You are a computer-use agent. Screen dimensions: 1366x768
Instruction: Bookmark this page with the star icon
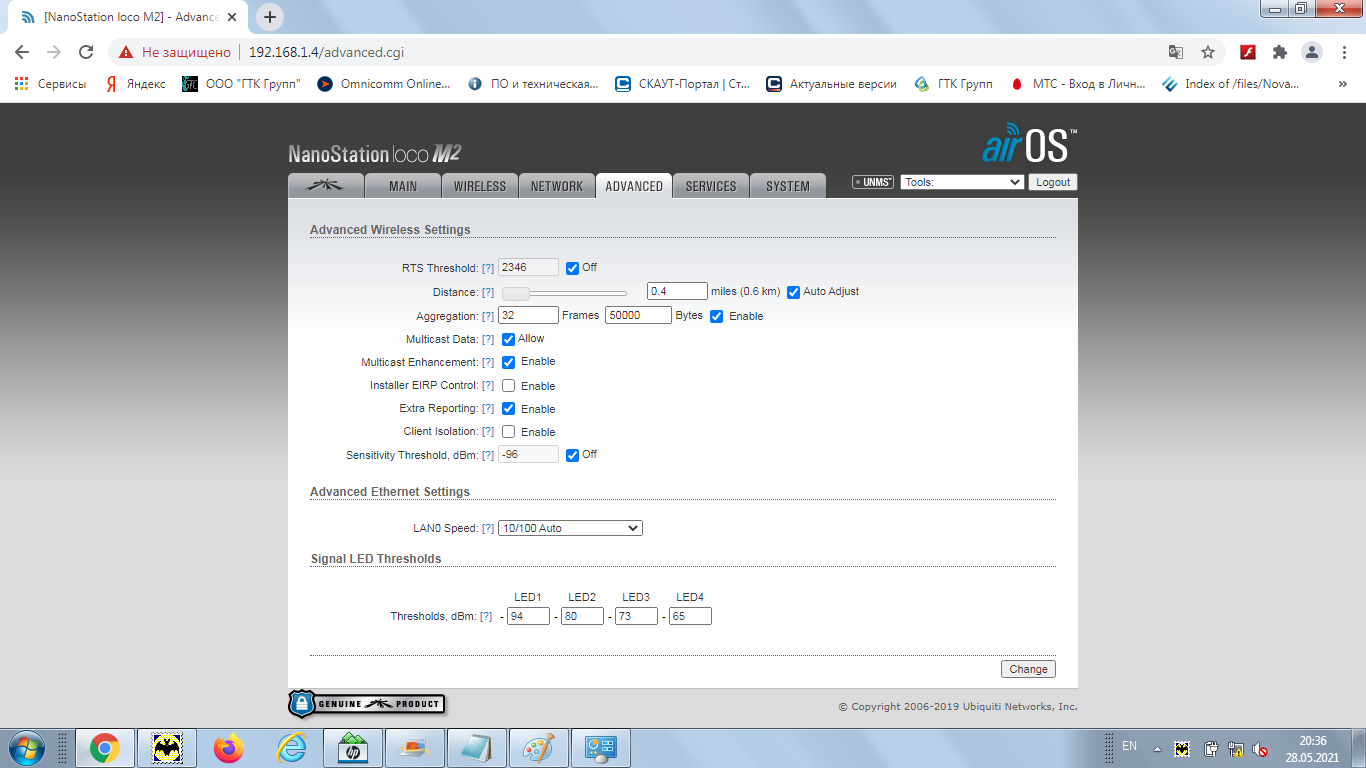[x=1208, y=52]
